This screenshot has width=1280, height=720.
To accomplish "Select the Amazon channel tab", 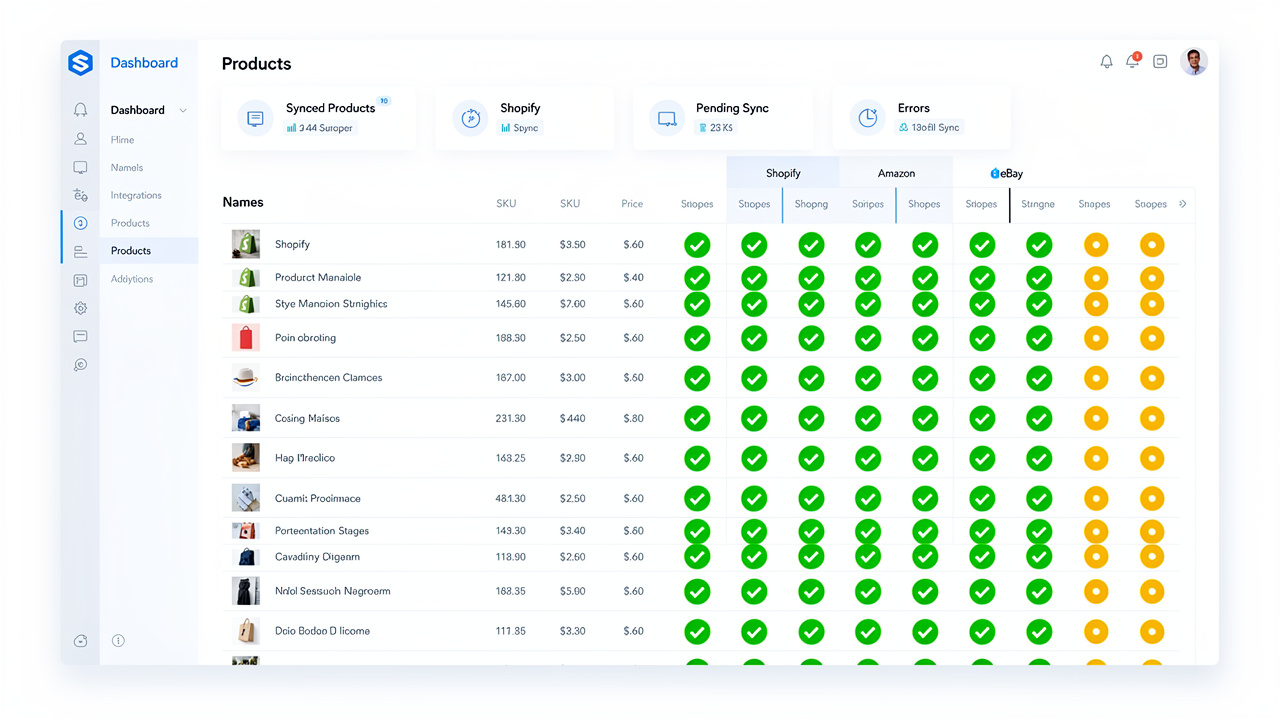I will 896,173.
